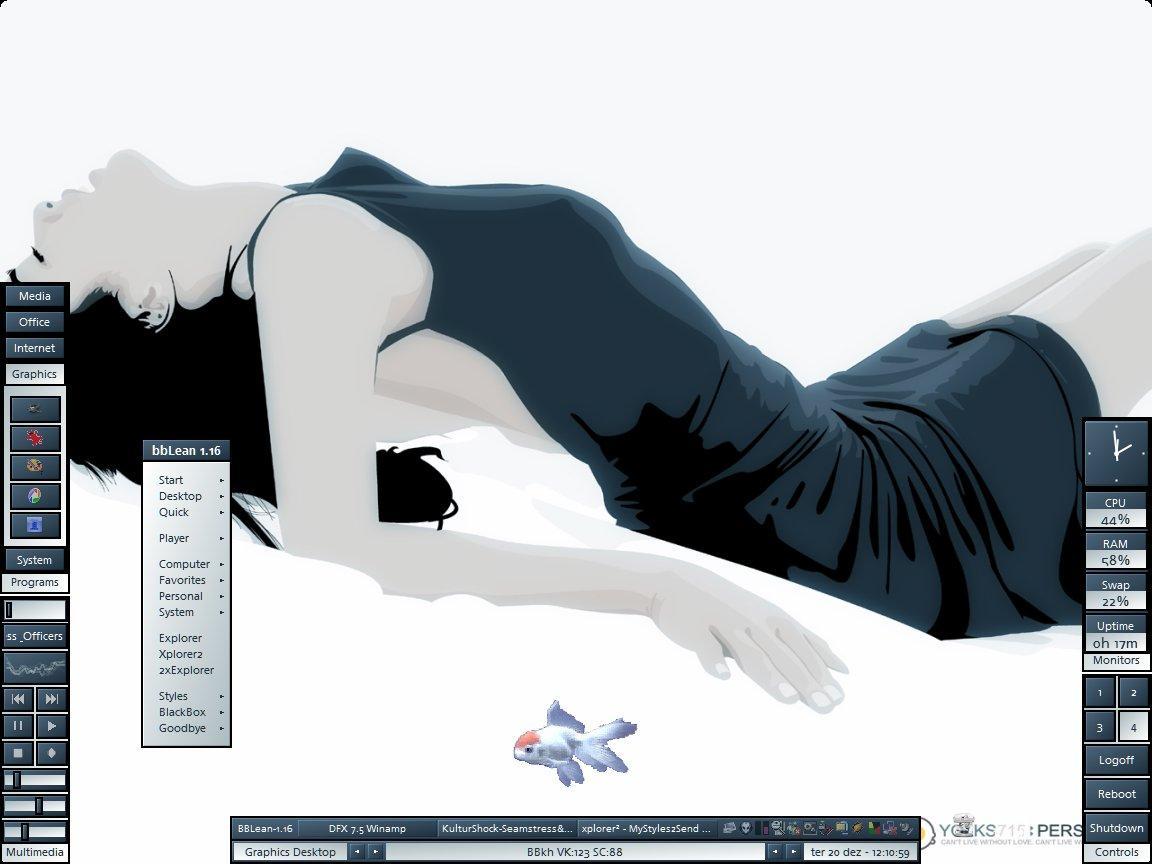Select the active workspace 4 in pager
1152x864 pixels.
coord(1134,727)
